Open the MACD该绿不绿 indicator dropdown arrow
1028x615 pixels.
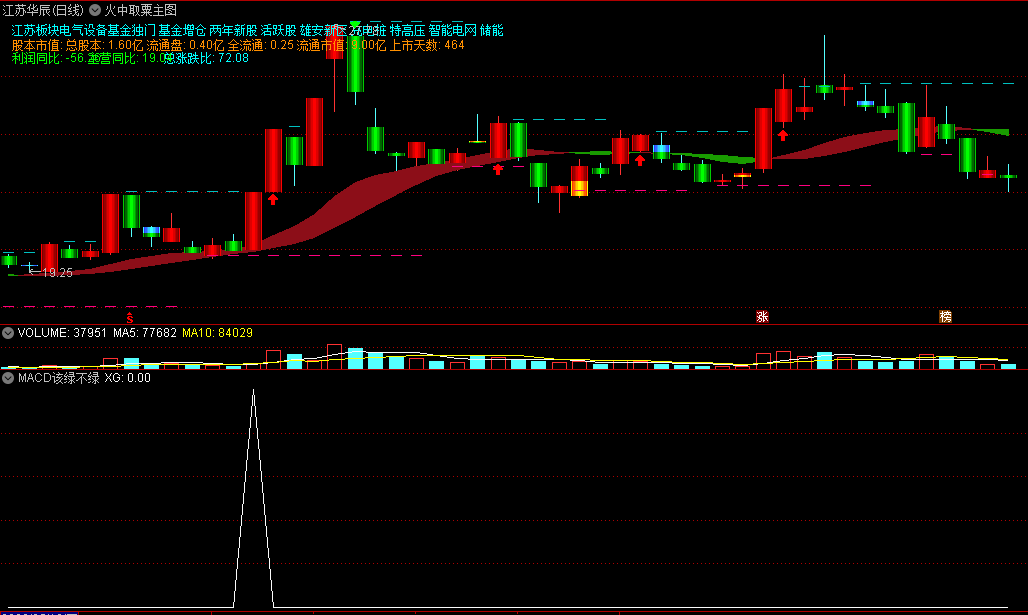click(8, 378)
